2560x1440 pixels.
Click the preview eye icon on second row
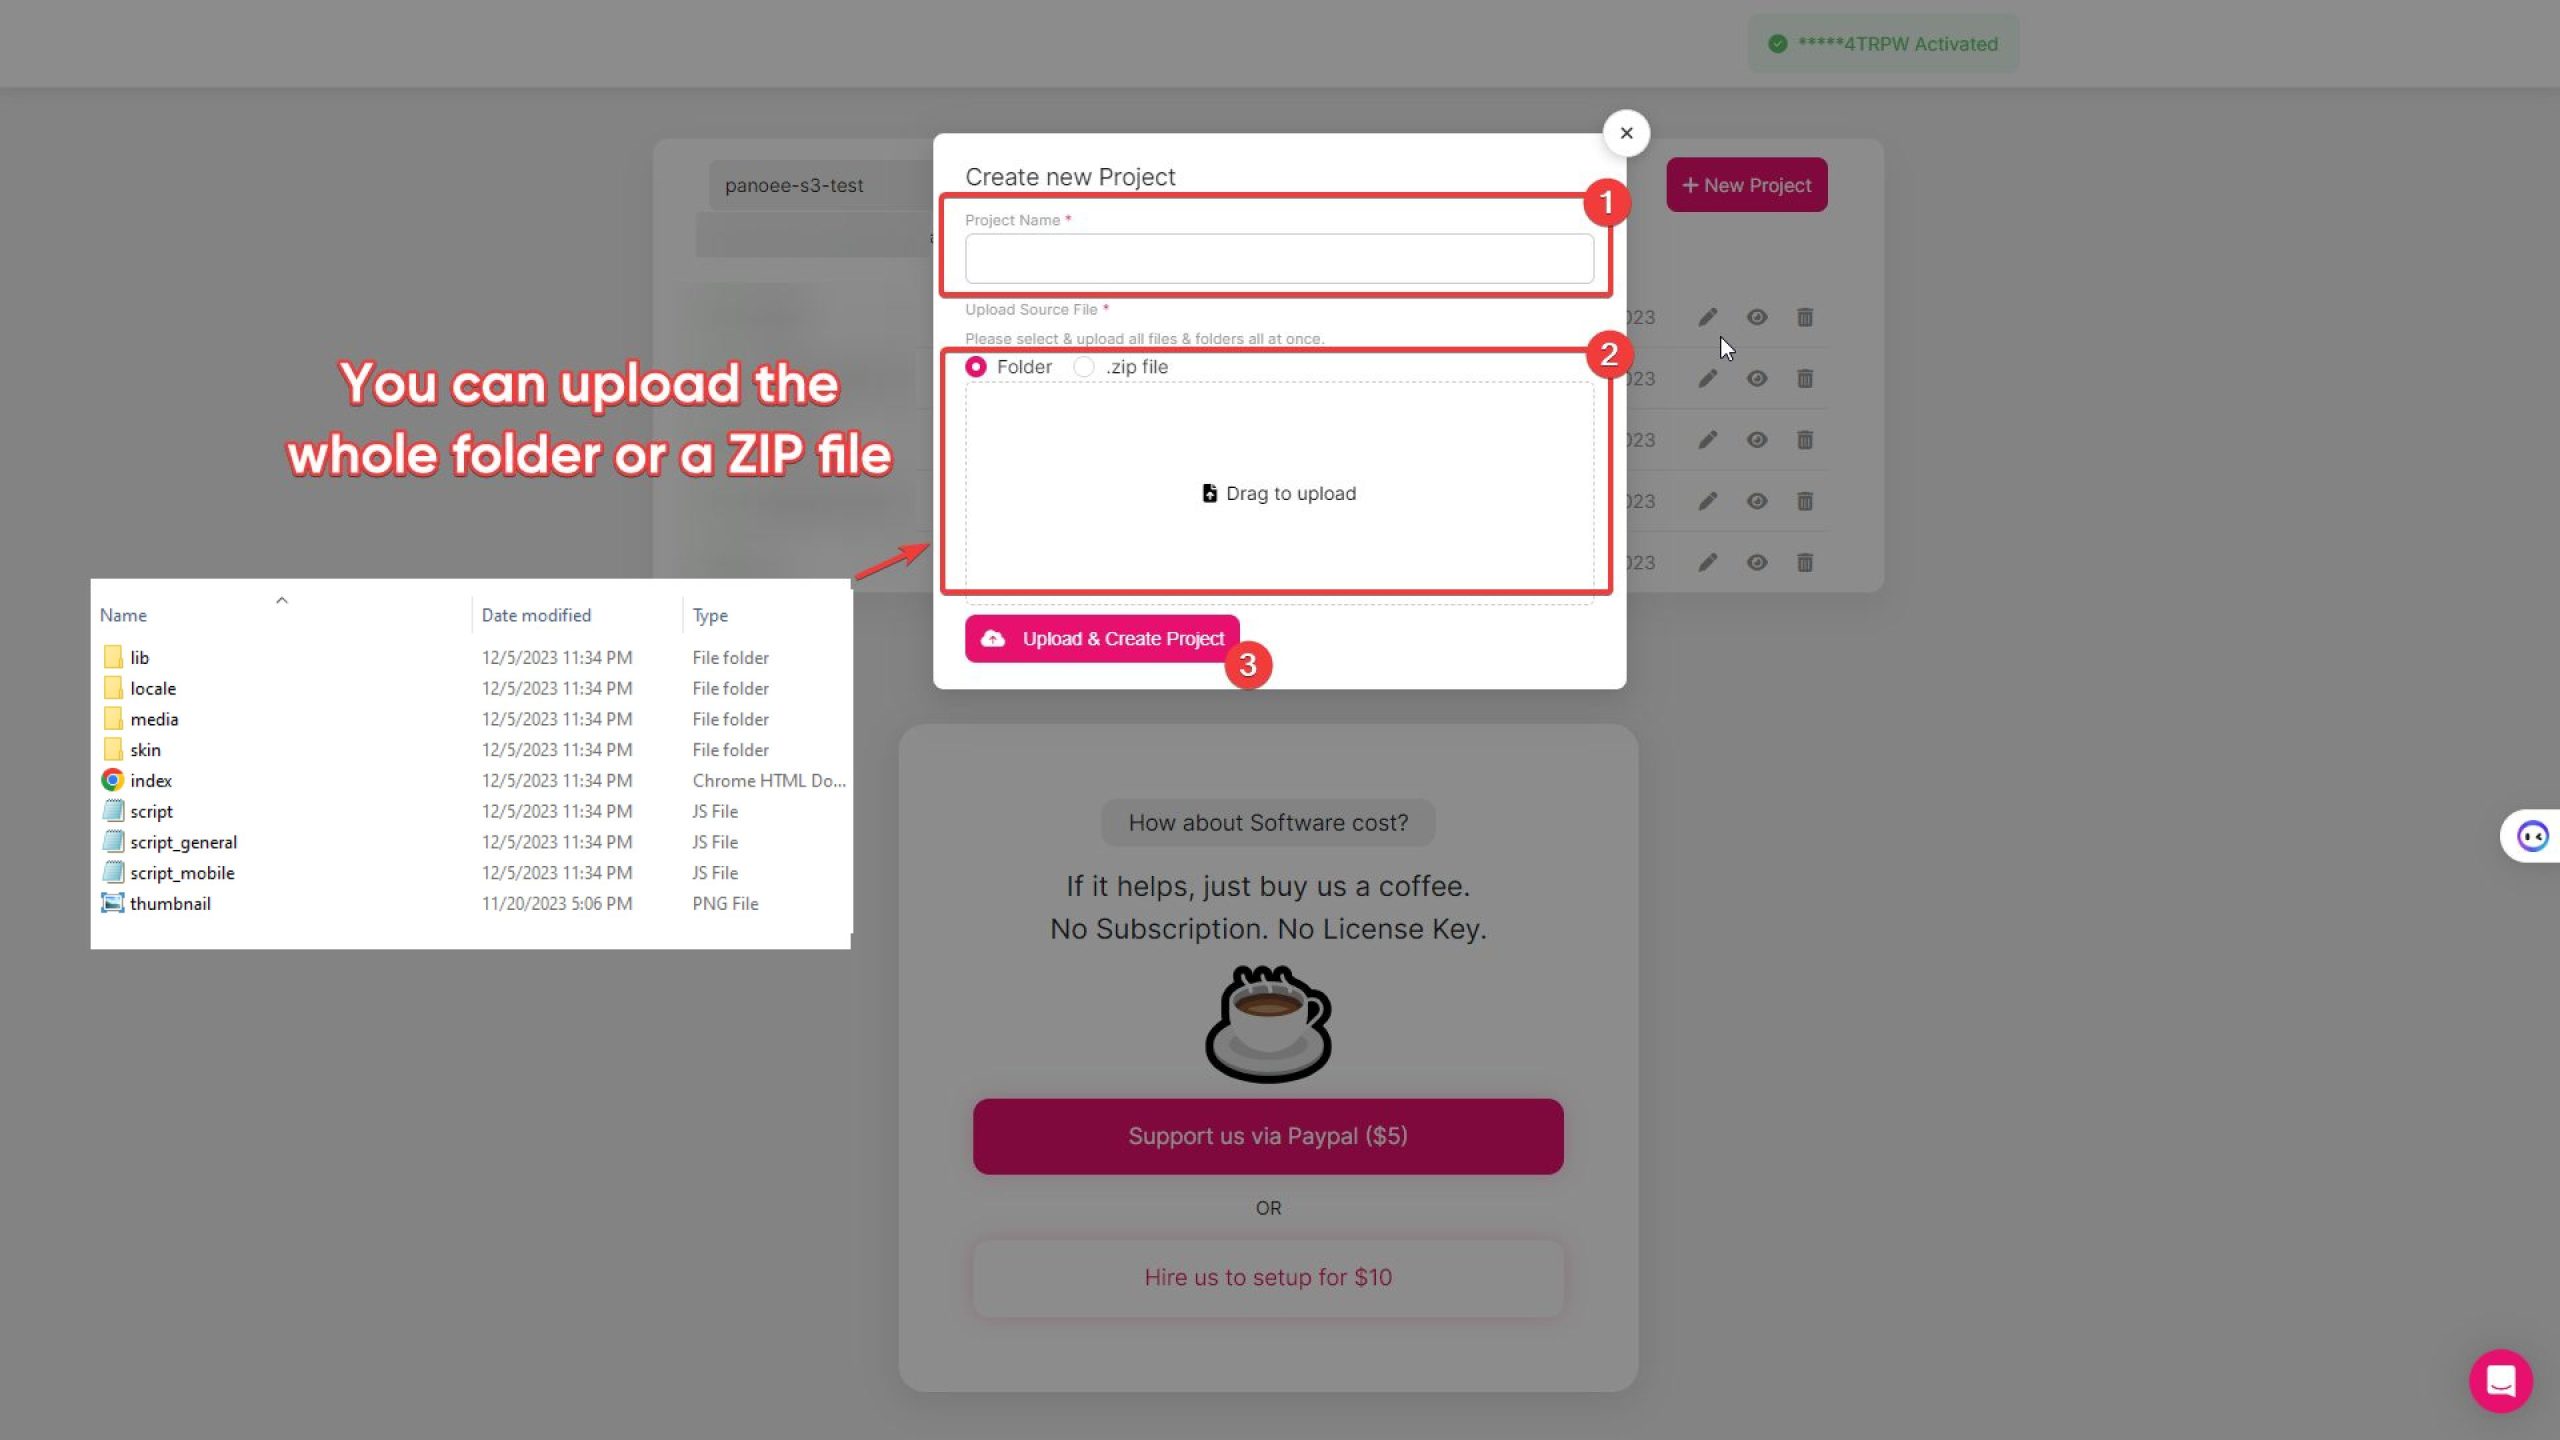tap(1756, 378)
